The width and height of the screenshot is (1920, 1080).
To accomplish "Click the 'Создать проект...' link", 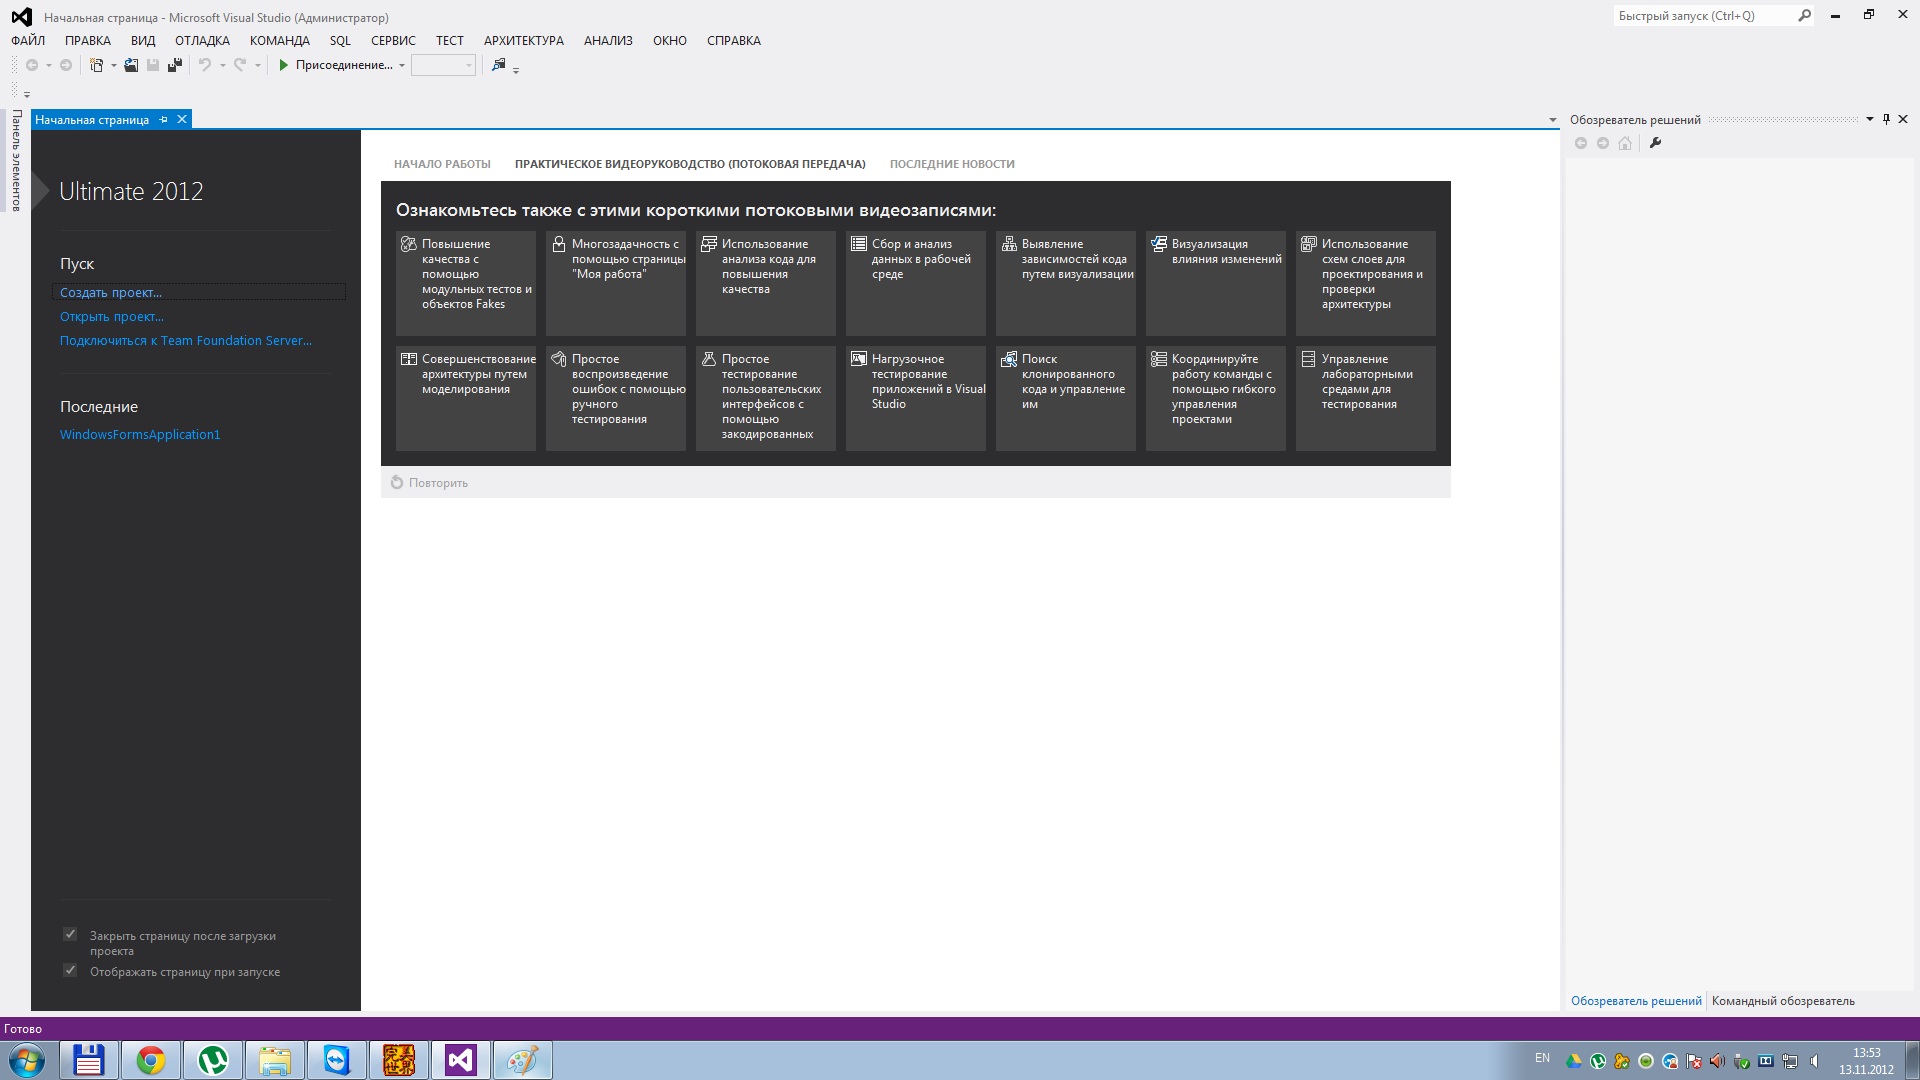I will click(110, 293).
